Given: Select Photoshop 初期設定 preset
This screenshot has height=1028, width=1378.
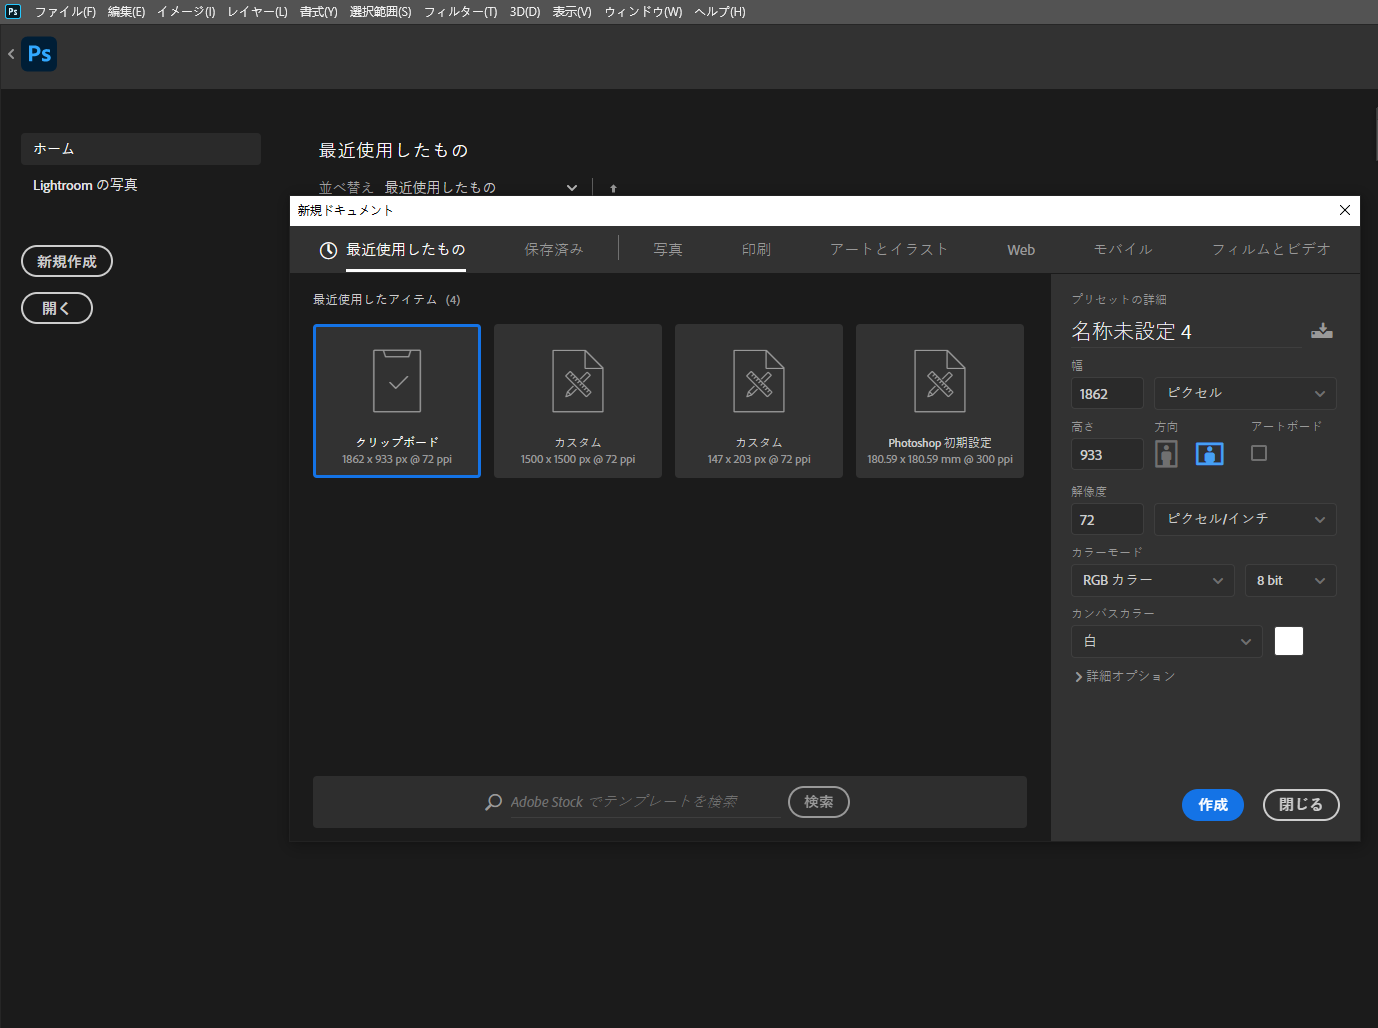Looking at the screenshot, I should tap(940, 401).
